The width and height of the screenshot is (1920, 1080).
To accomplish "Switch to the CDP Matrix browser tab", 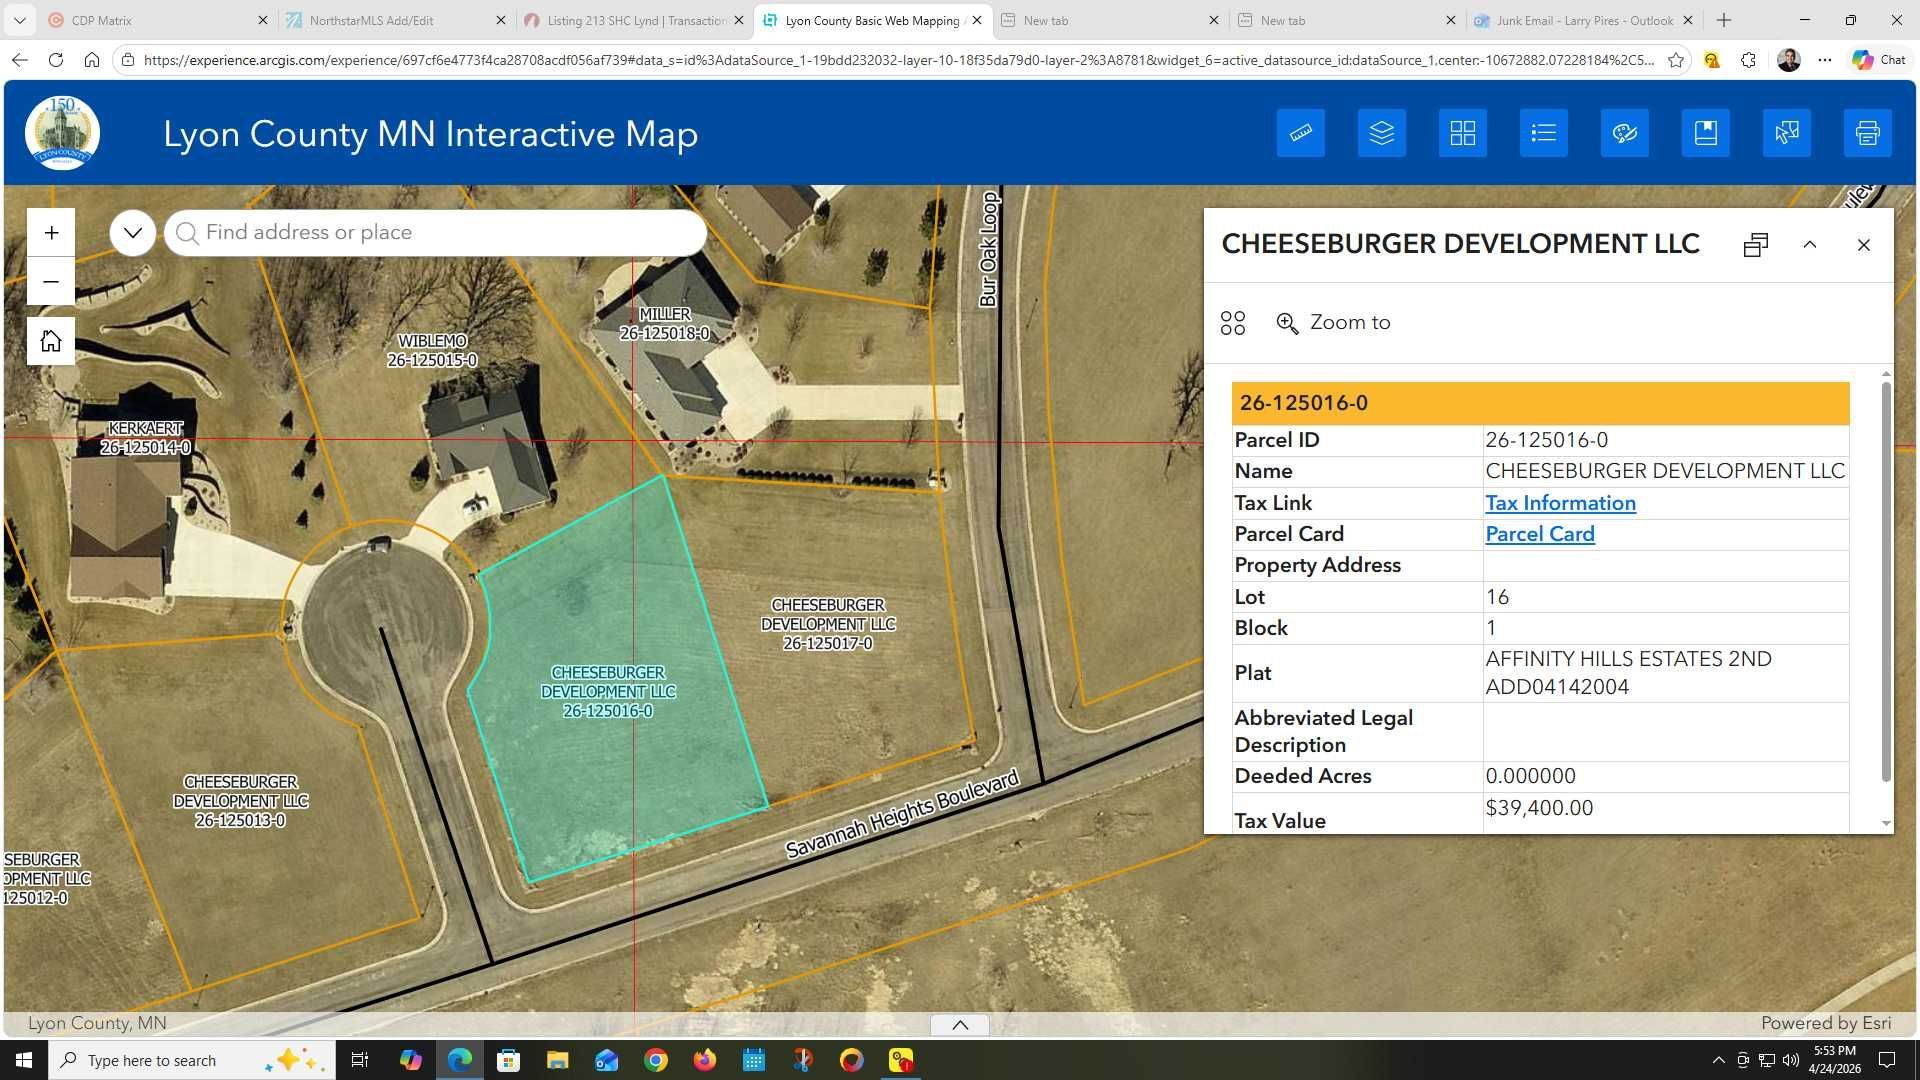I will [x=102, y=20].
